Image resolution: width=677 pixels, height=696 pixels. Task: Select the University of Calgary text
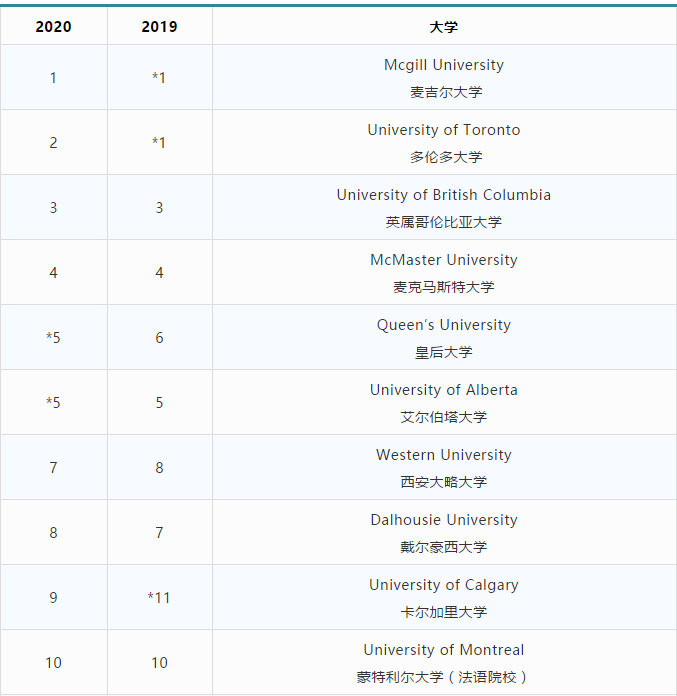(444, 585)
